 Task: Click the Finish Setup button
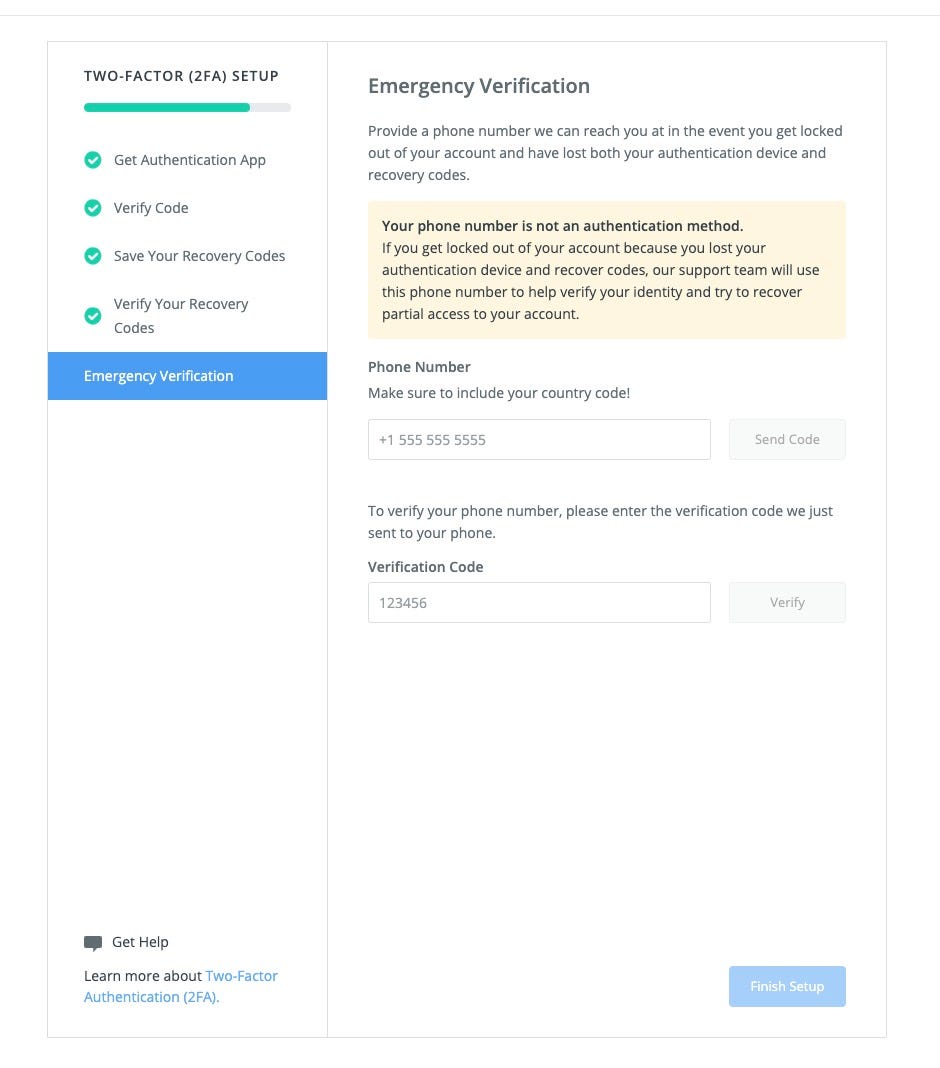point(787,986)
